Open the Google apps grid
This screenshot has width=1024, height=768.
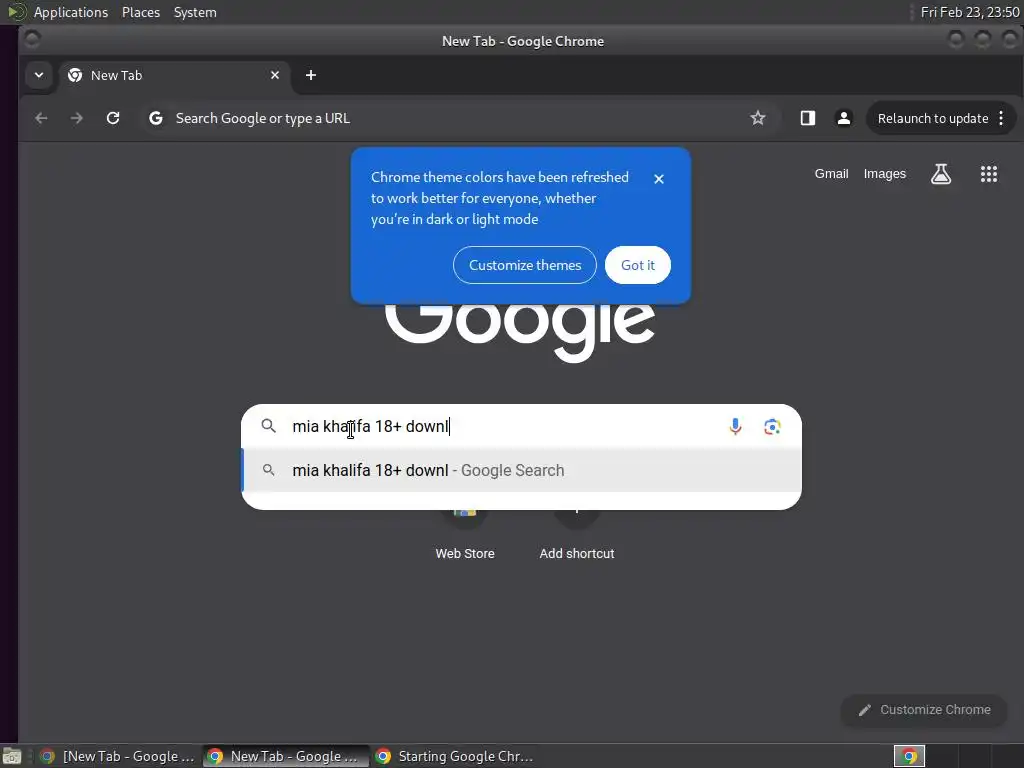(x=989, y=174)
